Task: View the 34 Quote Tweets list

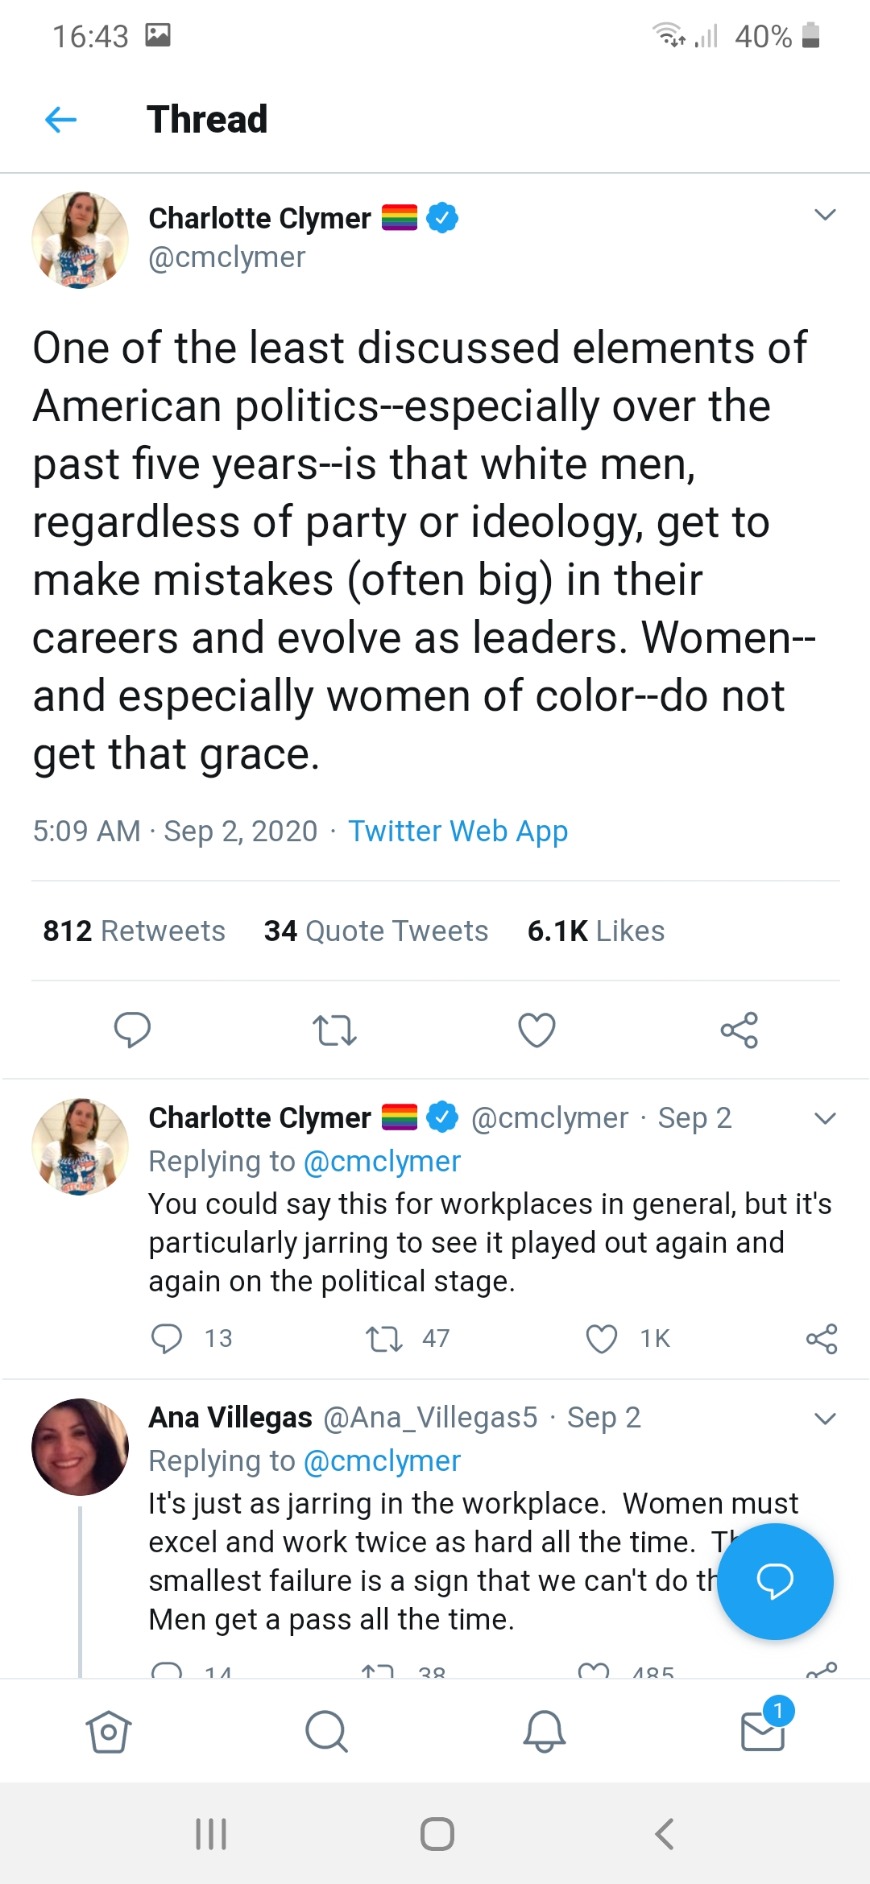Action: tap(376, 931)
